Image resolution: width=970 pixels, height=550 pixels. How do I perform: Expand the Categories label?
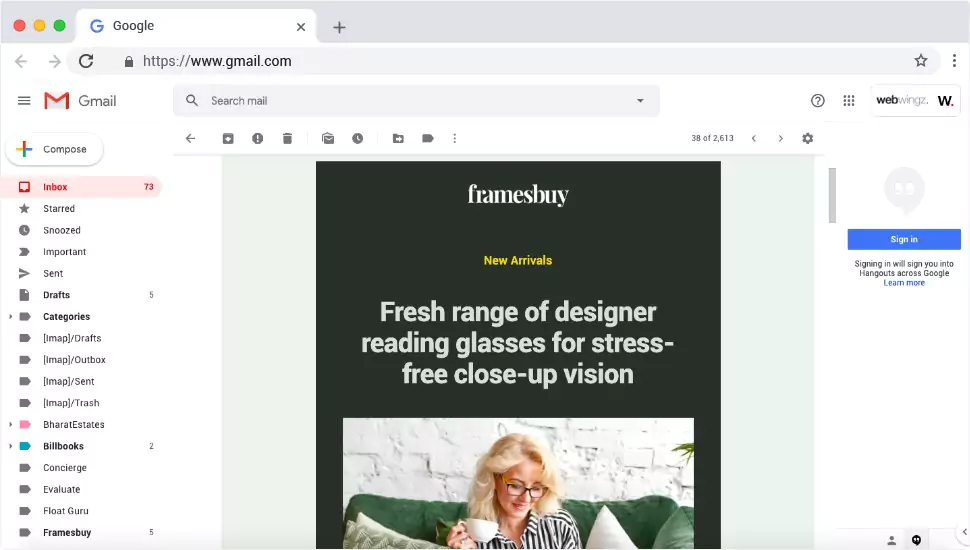pyautogui.click(x=10, y=317)
